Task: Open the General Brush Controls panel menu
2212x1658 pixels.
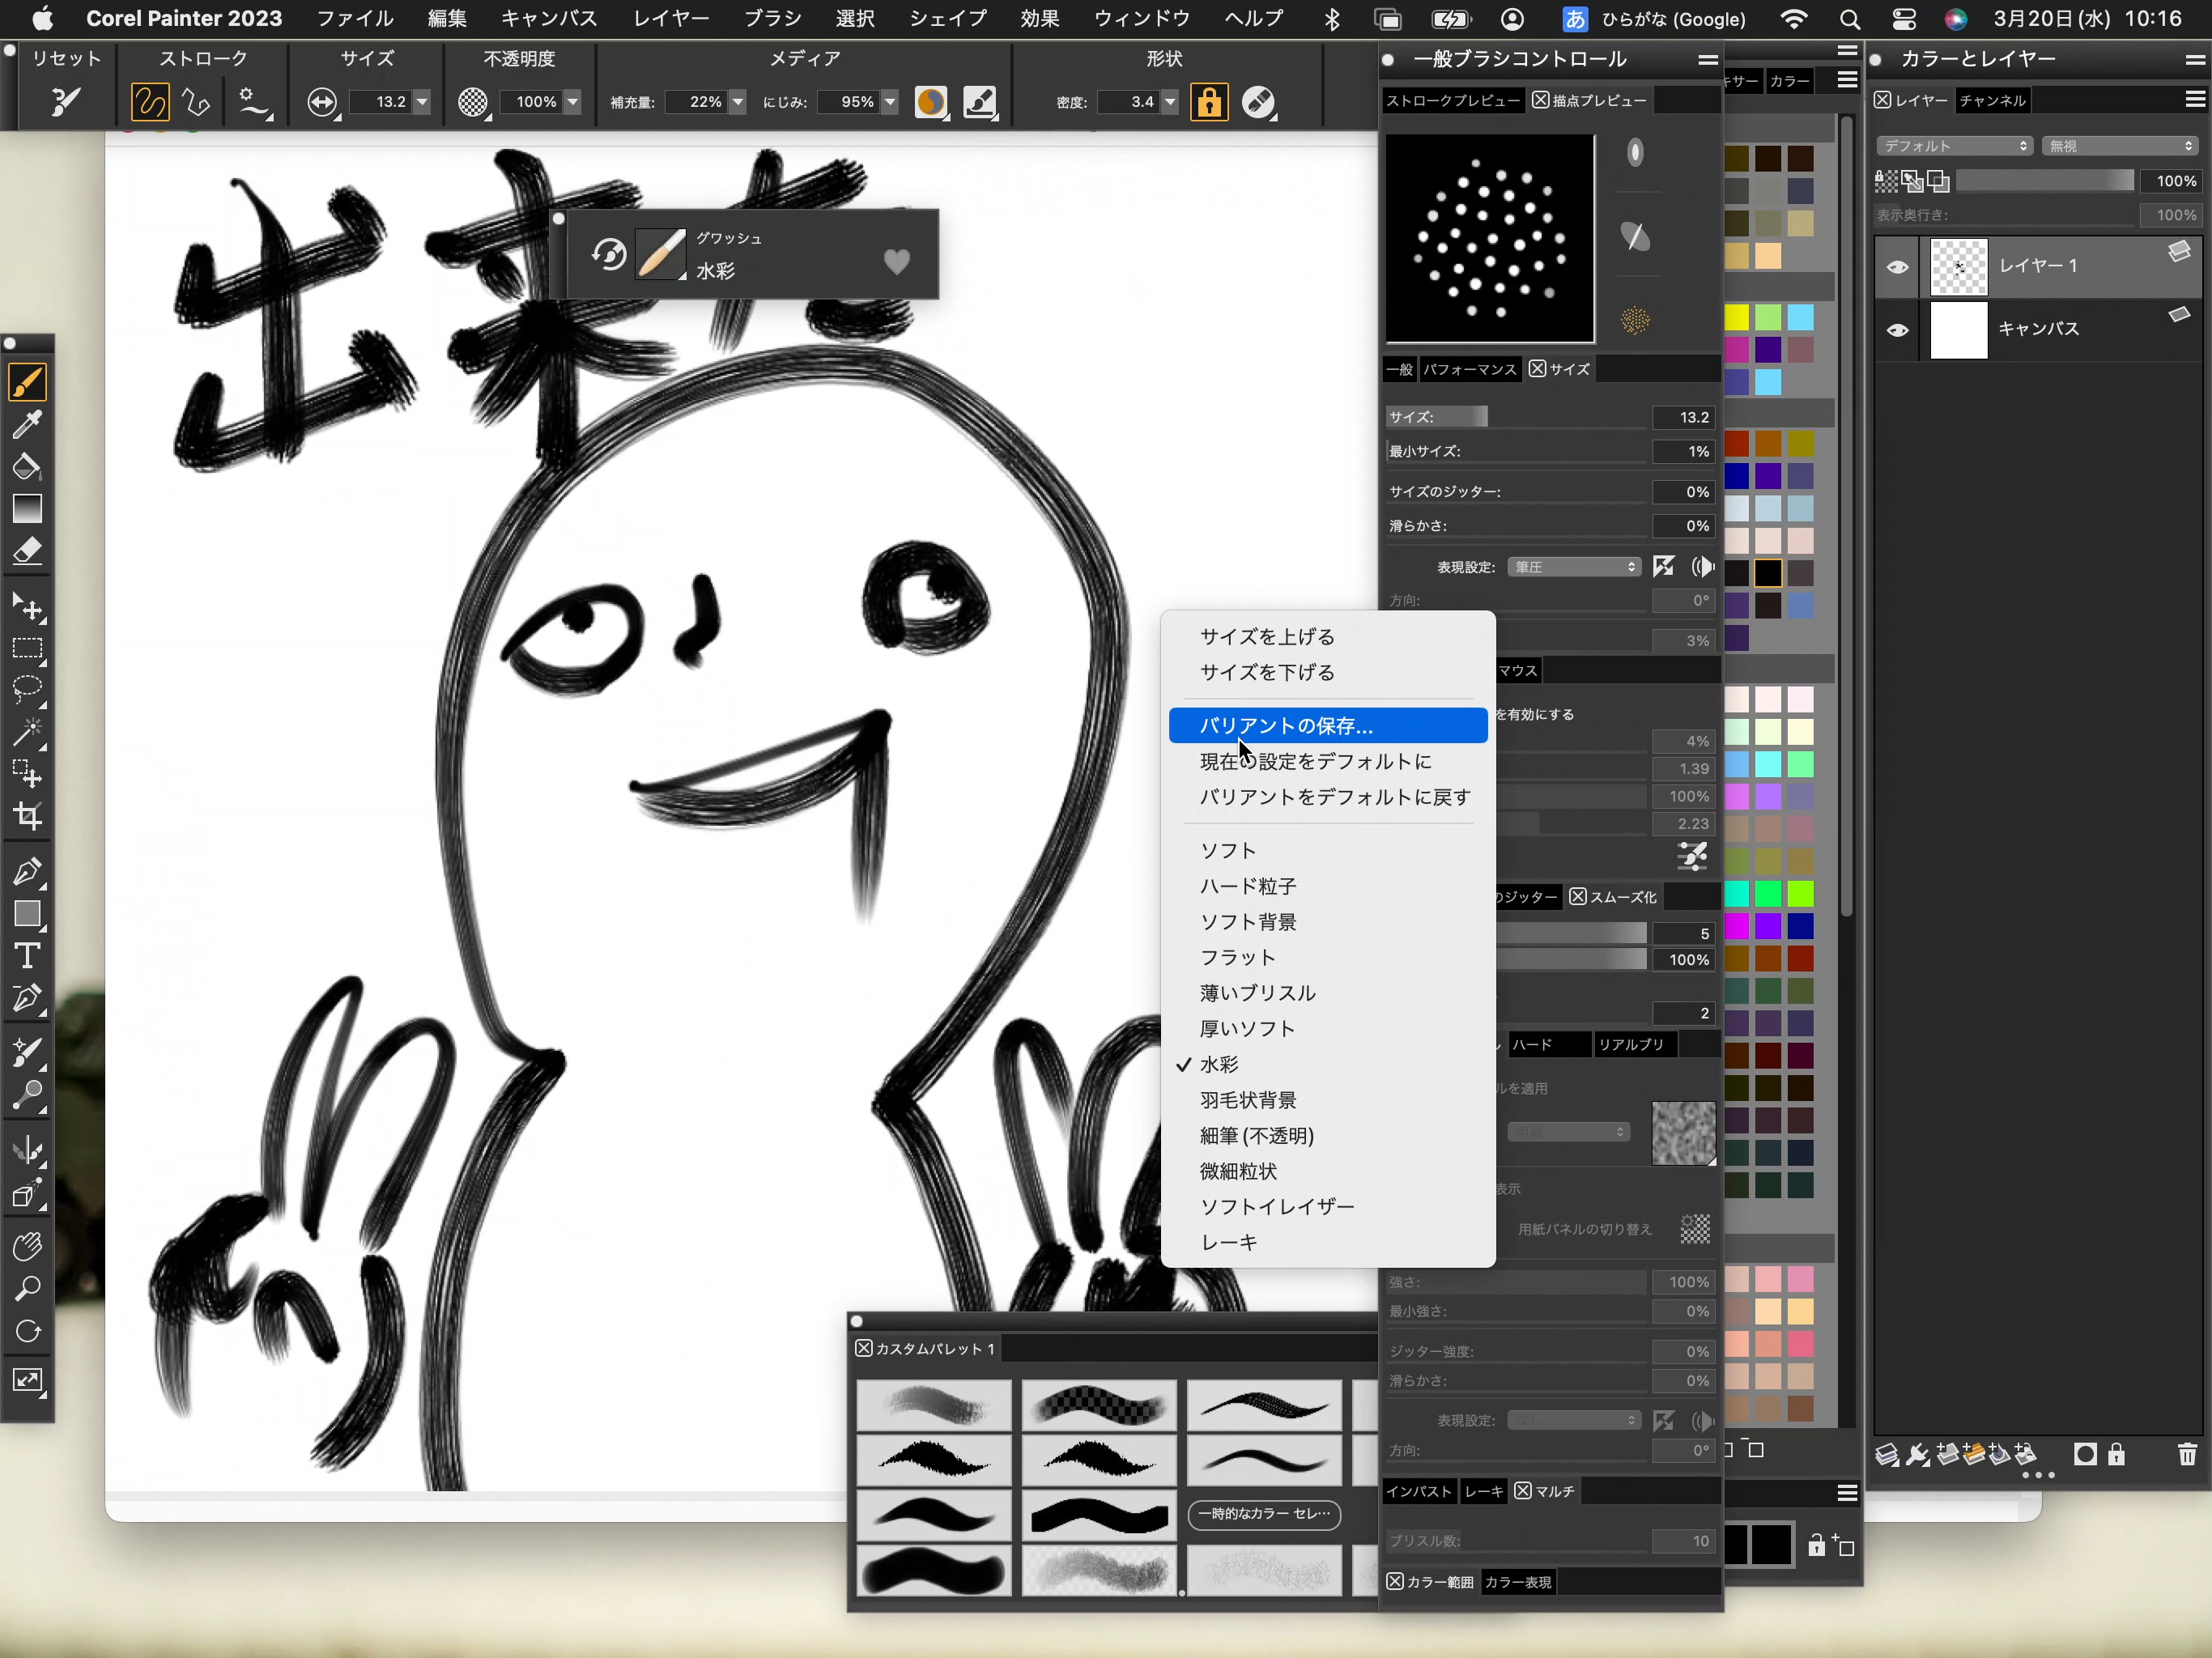Action: click(1708, 60)
